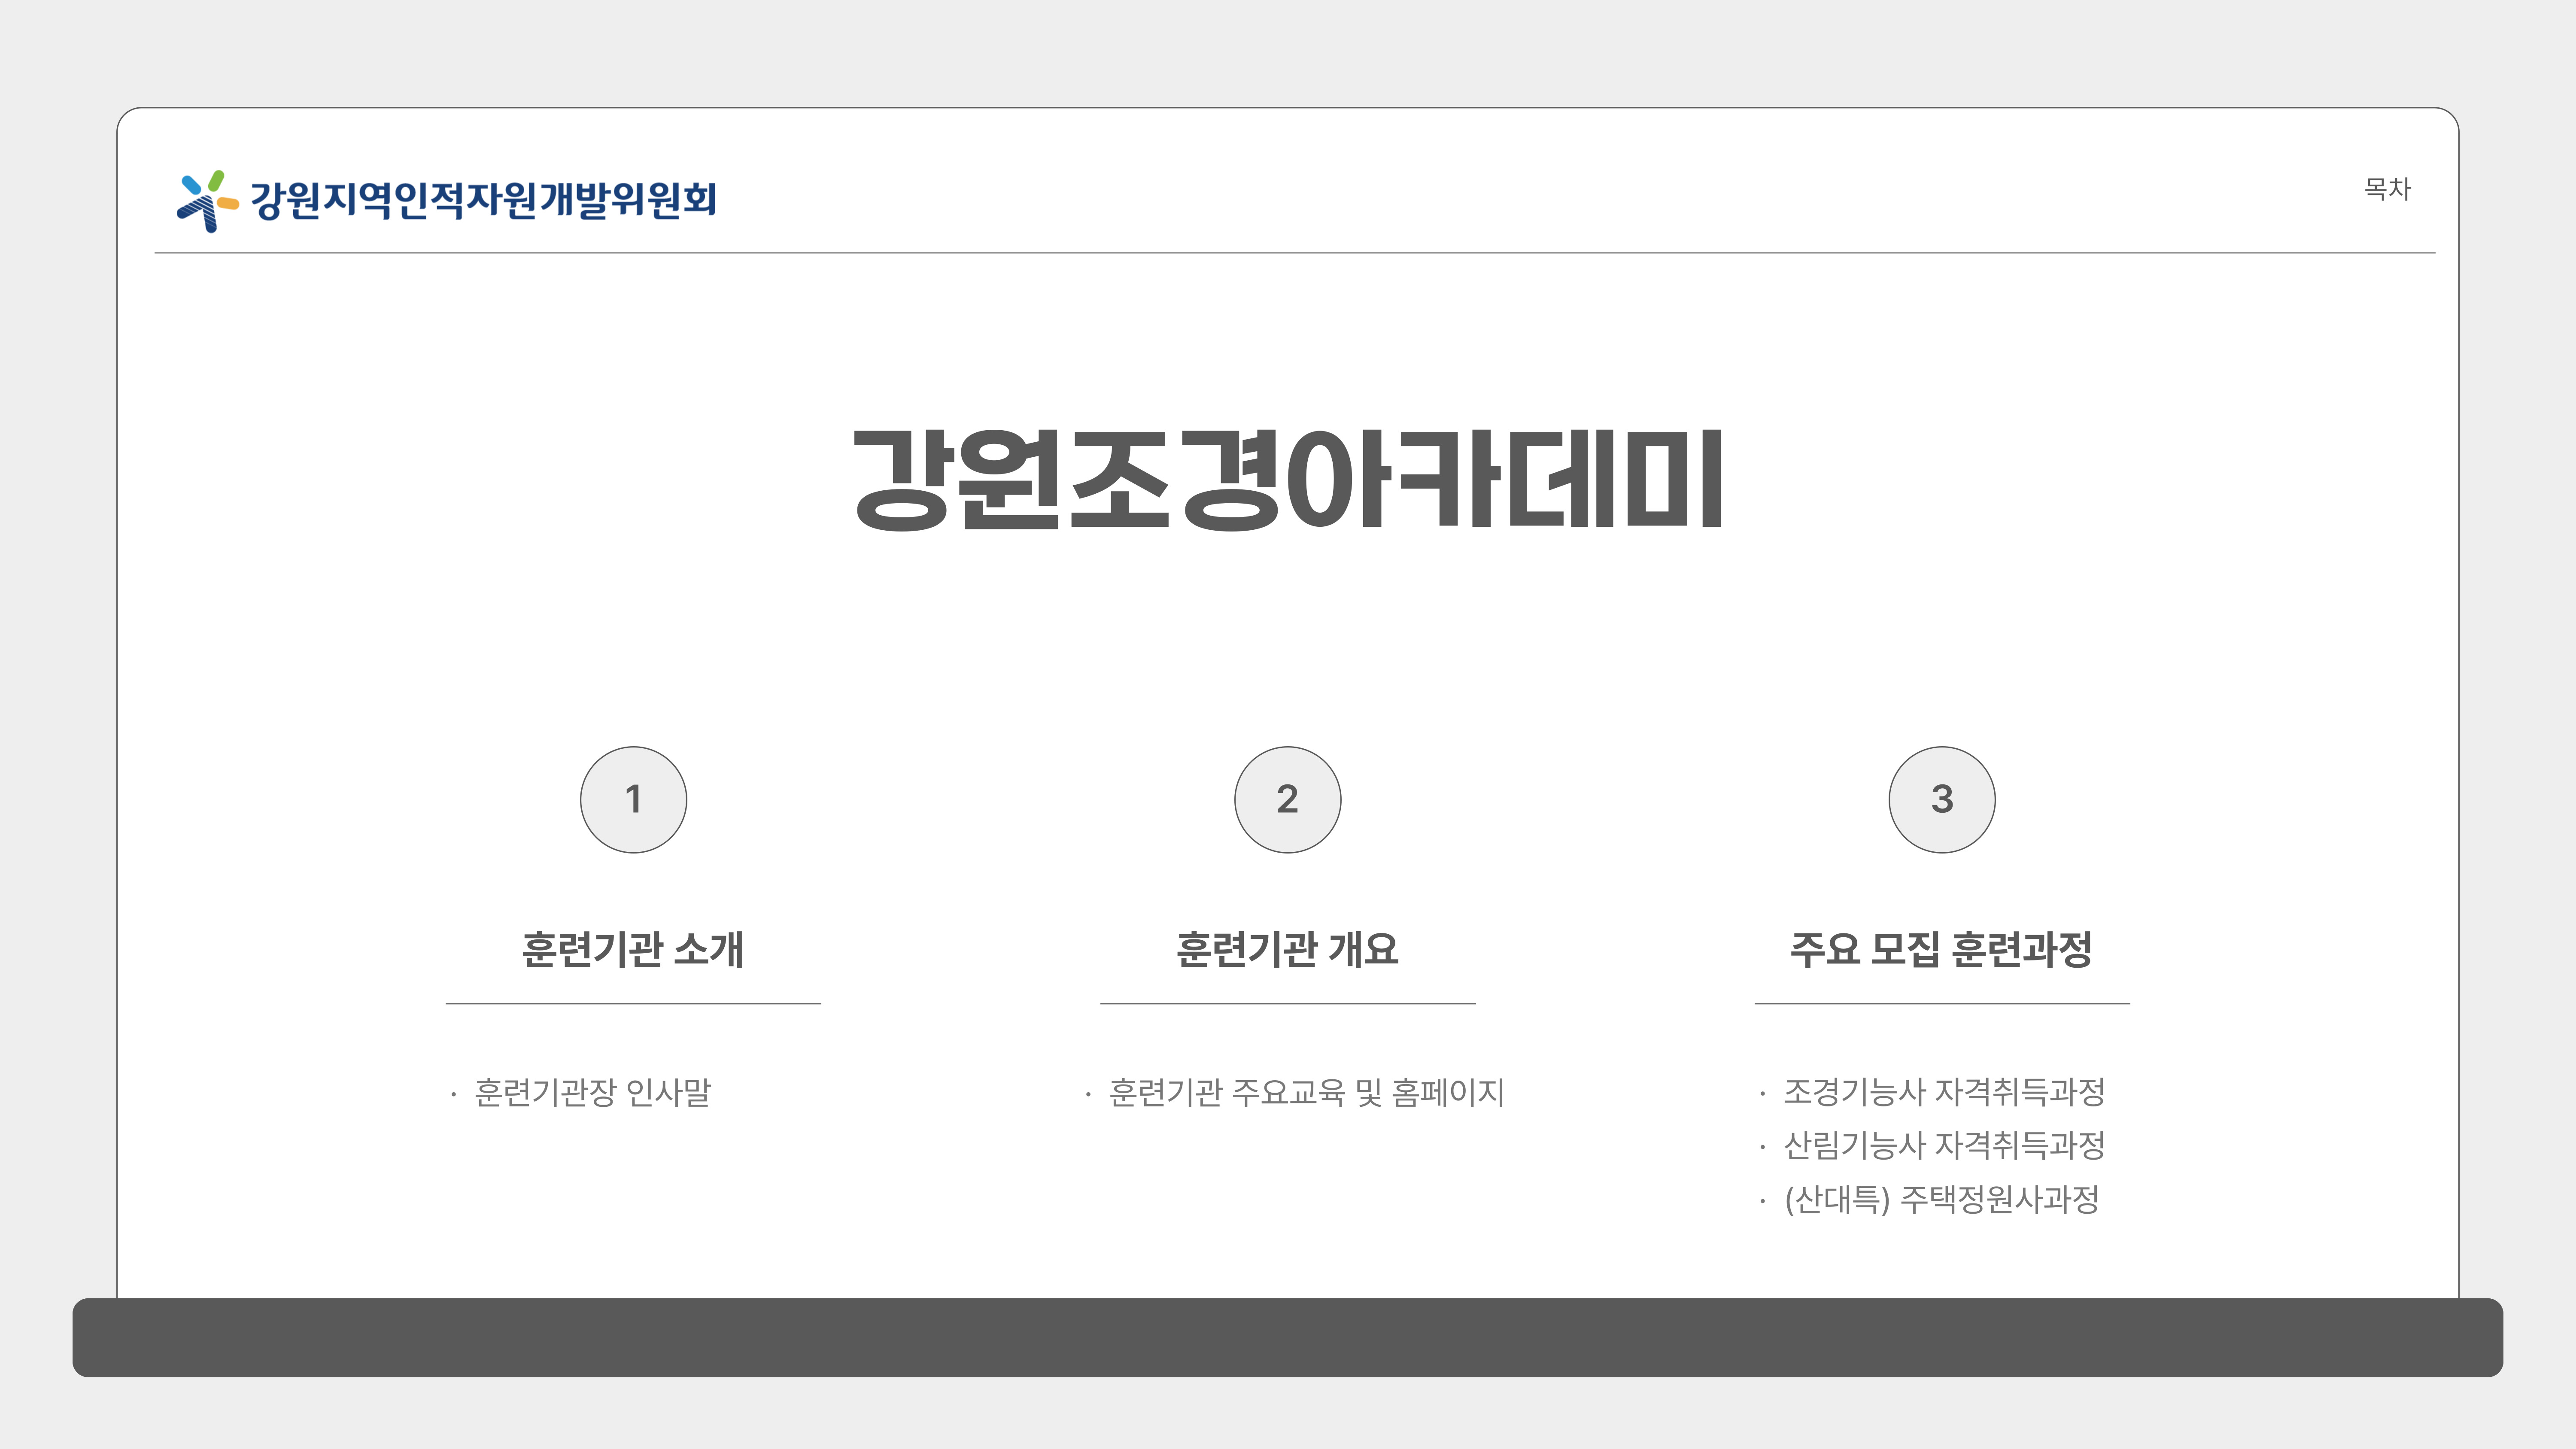Click the circle numbered 3
The image size is (2576, 1449).
pos(1941,799)
